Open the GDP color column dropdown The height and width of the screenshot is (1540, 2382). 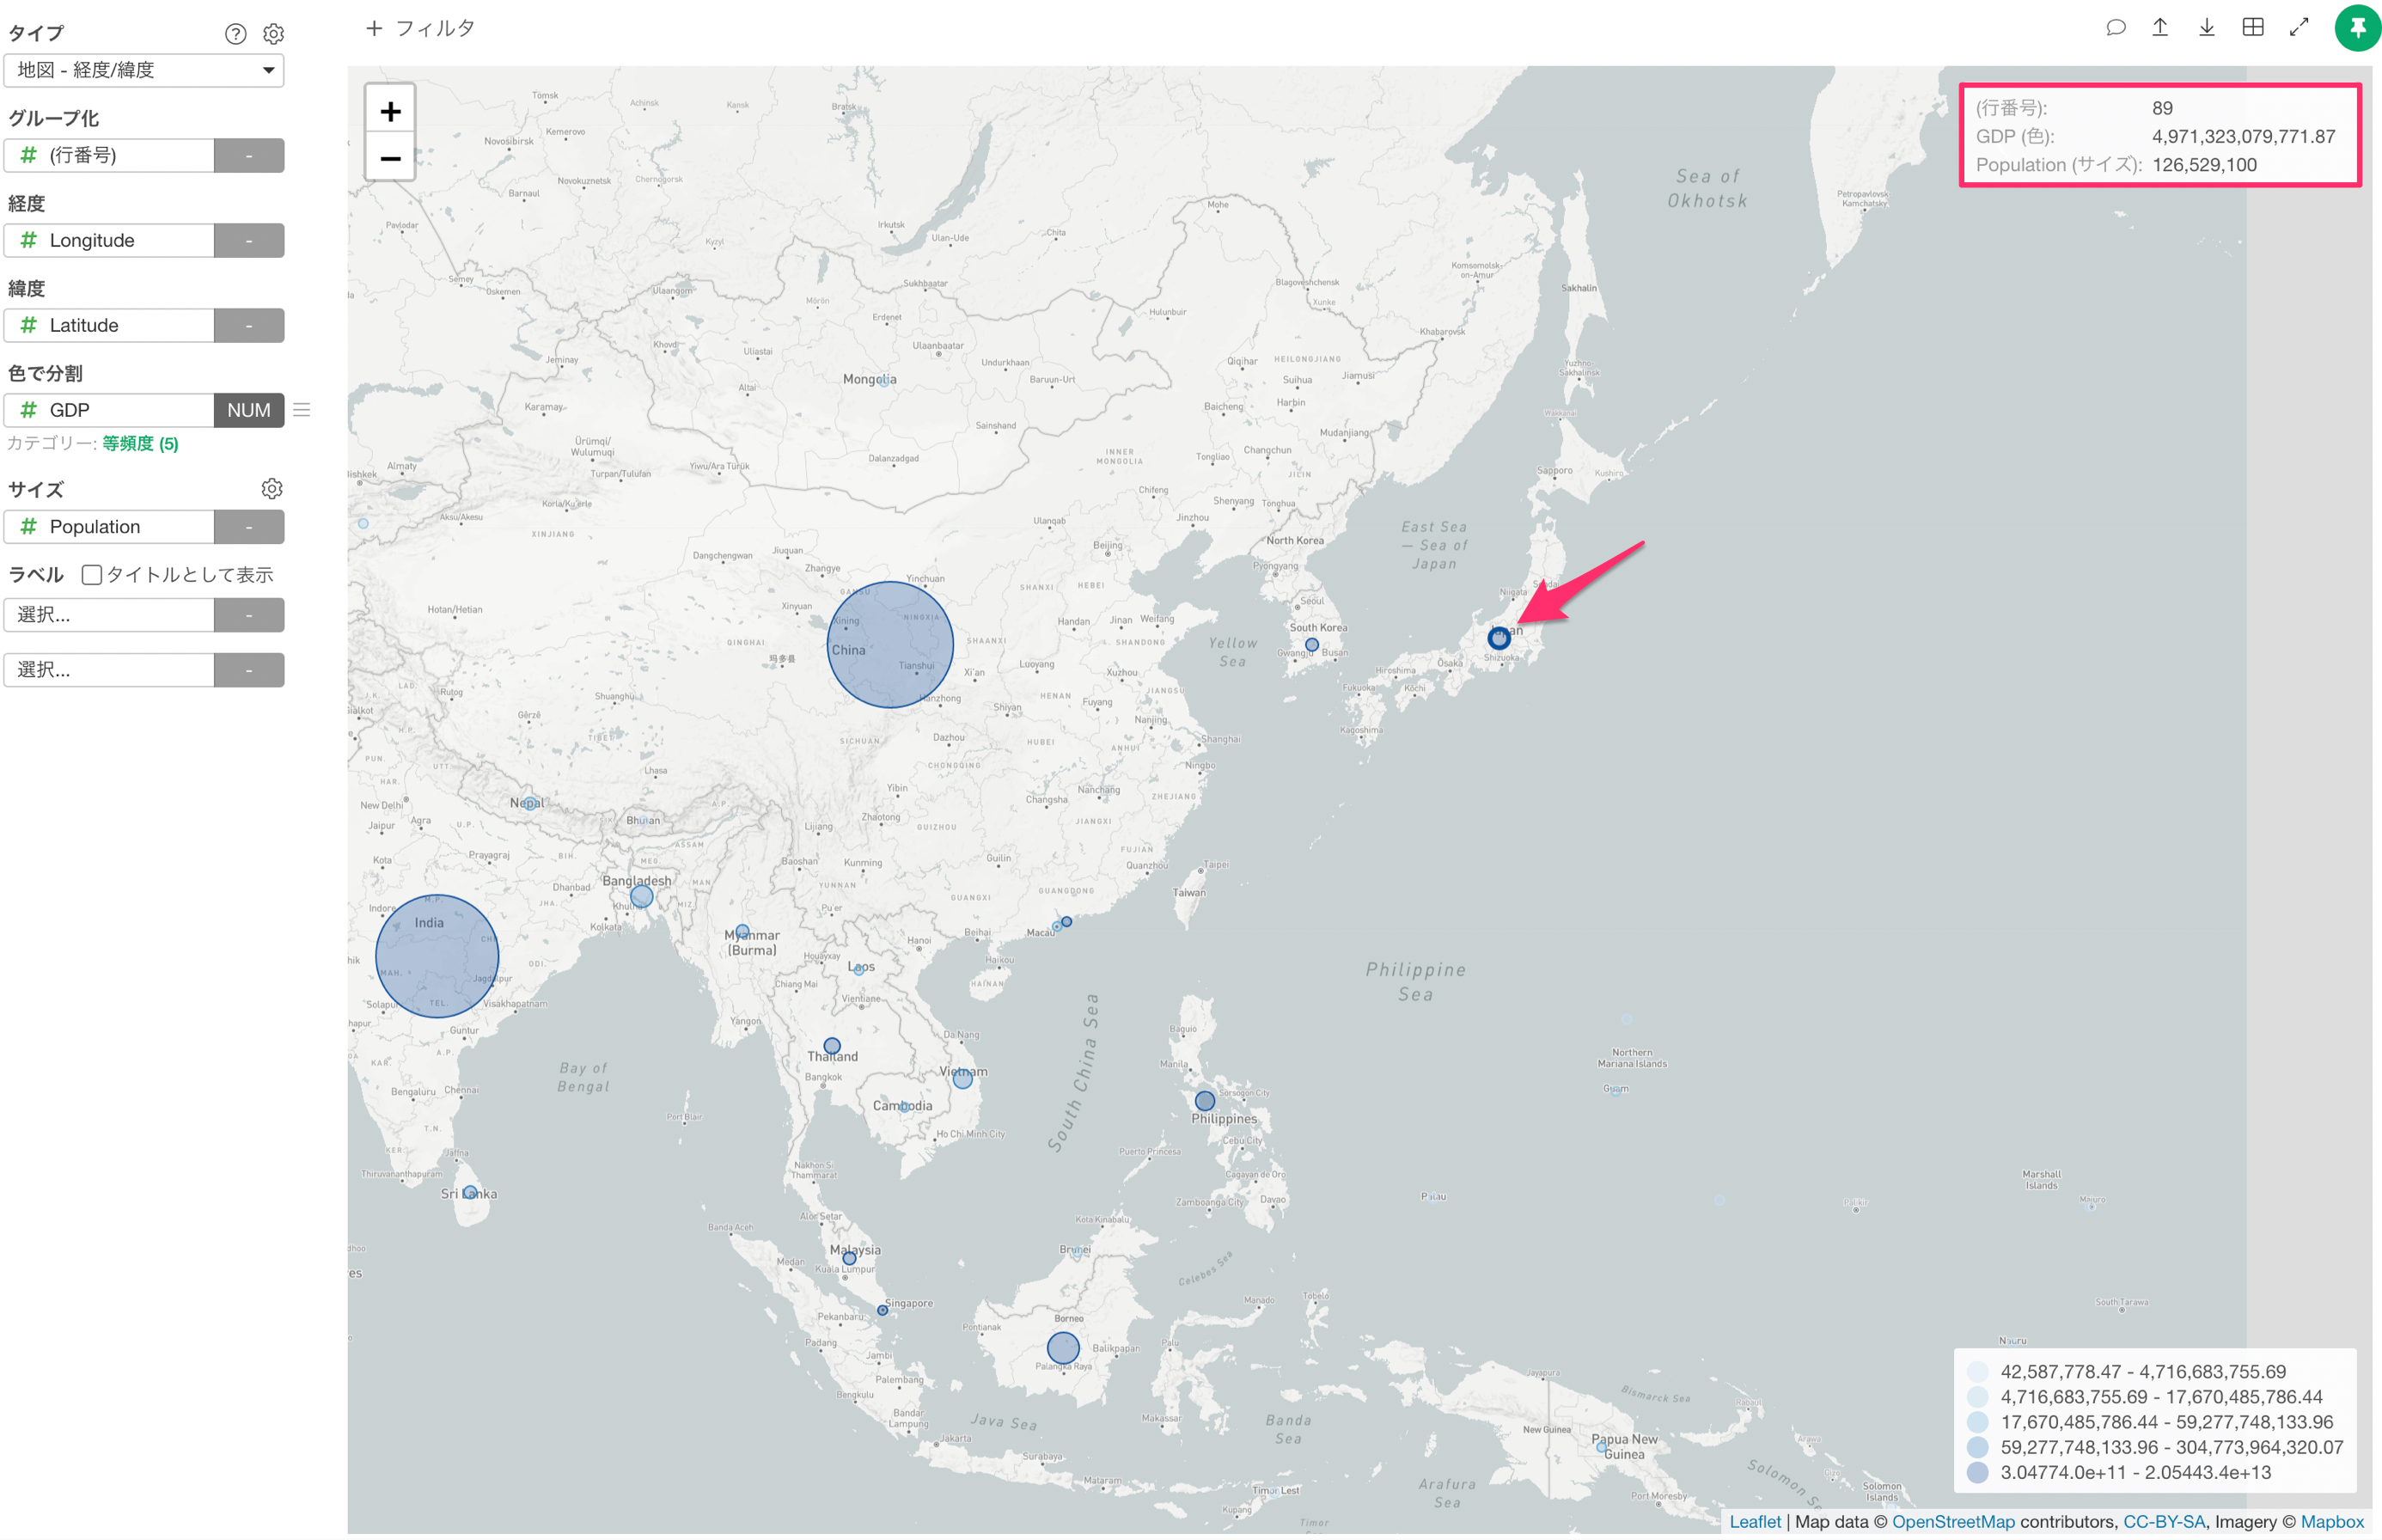tap(109, 410)
